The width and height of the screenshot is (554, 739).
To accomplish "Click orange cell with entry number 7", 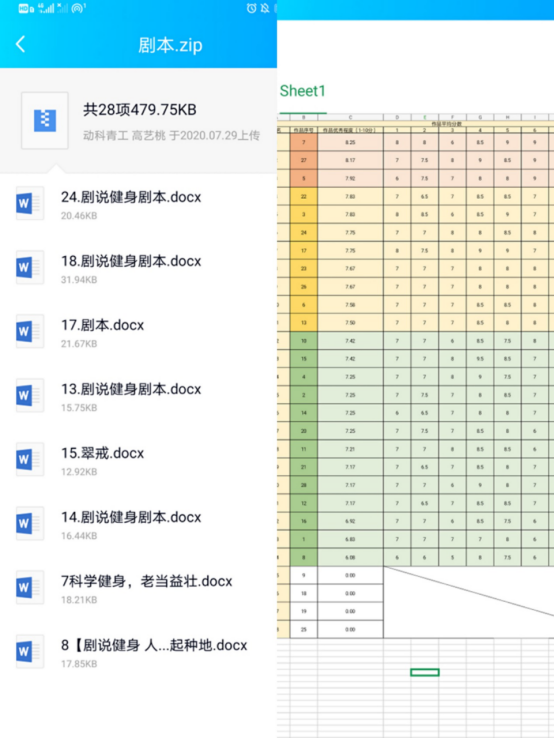I will pyautogui.click(x=304, y=142).
